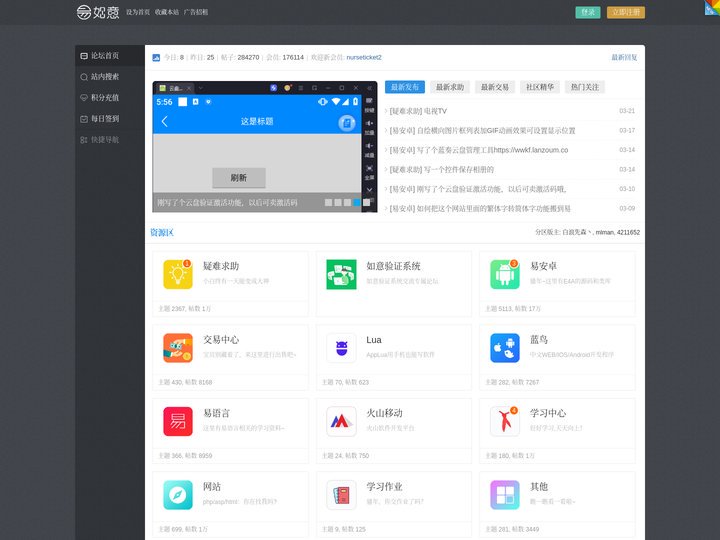Open 易语言 forum title
Viewport: 720px width, 540px height.
point(216,413)
